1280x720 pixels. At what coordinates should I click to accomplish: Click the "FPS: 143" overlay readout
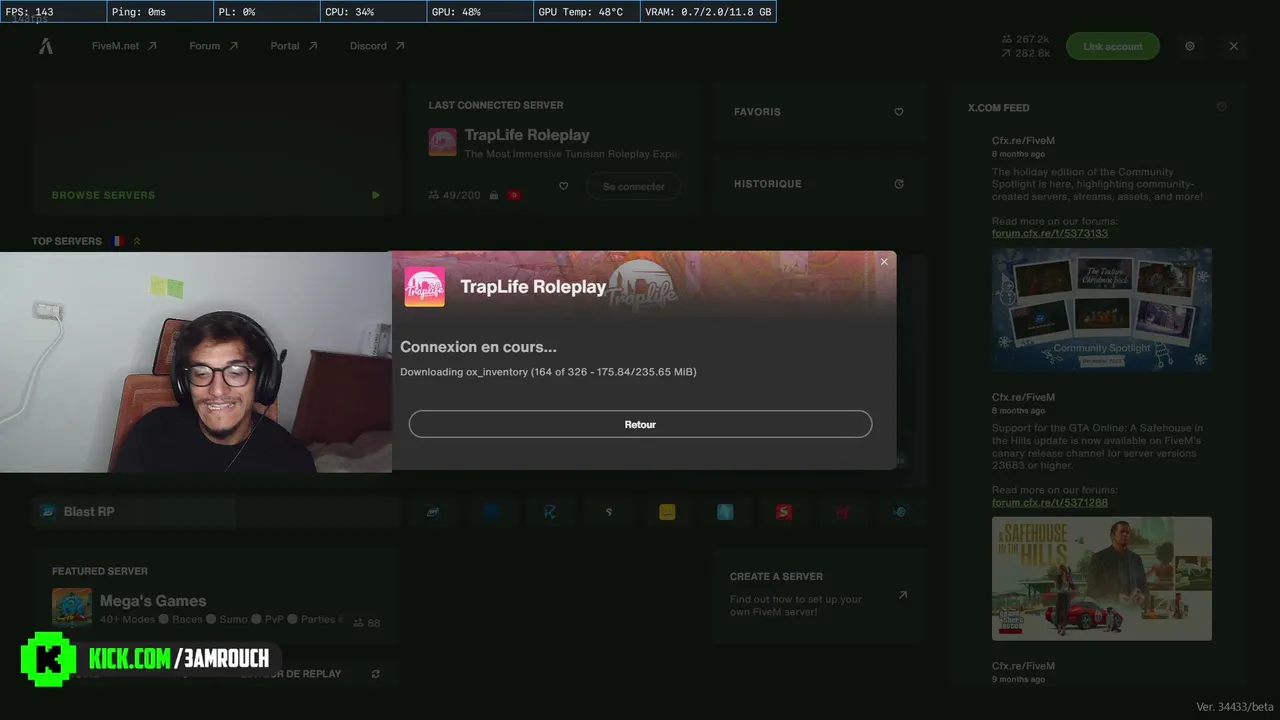(x=30, y=12)
